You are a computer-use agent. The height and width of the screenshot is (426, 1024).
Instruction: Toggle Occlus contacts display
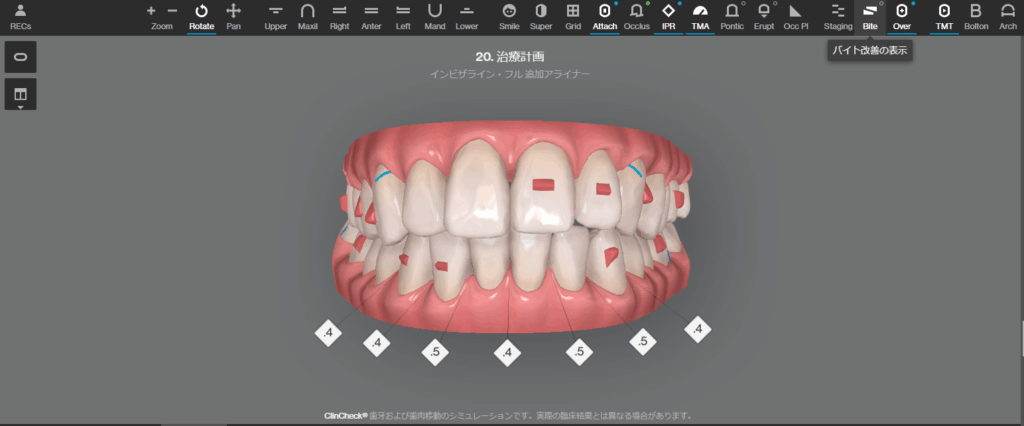[637, 17]
